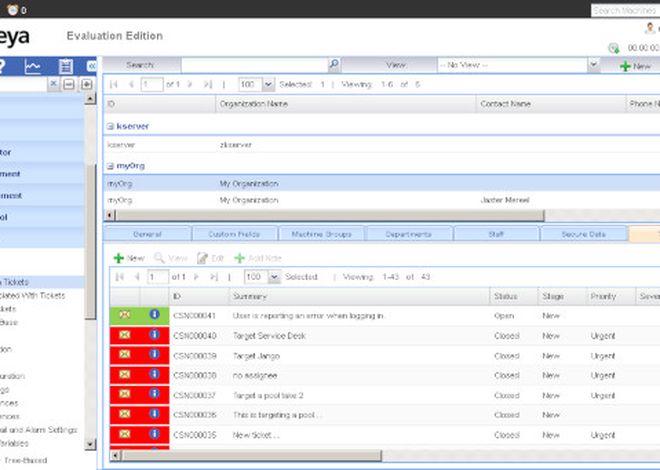Click horizontal scrollbar of tickets grid

click(251, 455)
